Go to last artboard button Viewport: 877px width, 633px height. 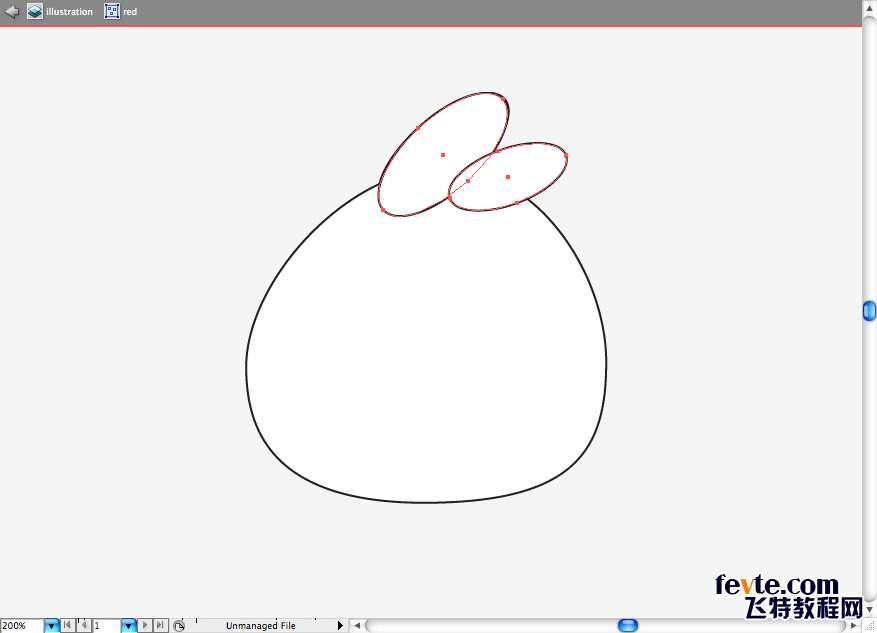click(x=160, y=626)
